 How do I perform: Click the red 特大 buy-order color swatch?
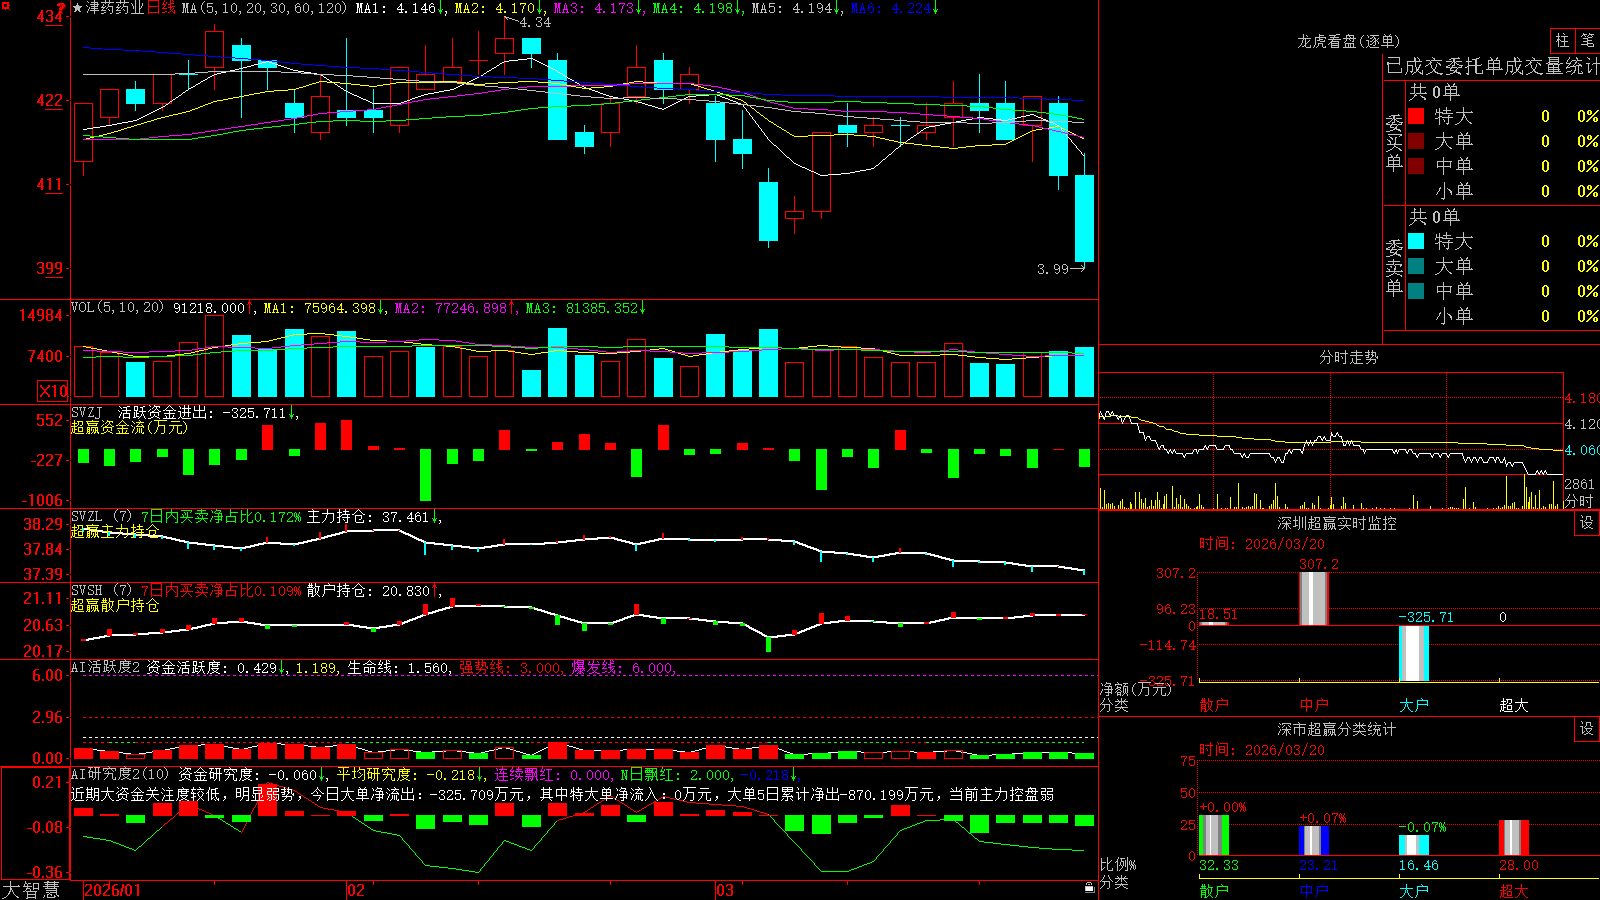(1416, 116)
